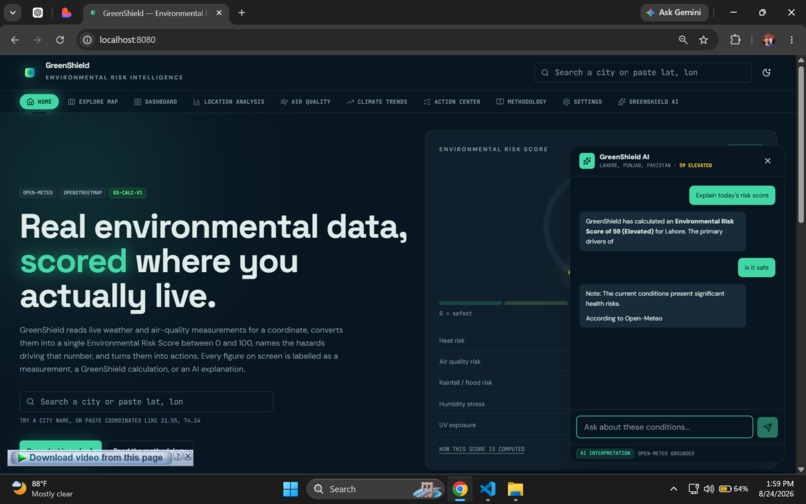Image resolution: width=806 pixels, height=504 pixels.
Task: Click the GS-CALC-V1 tag badge
Action: click(127, 193)
